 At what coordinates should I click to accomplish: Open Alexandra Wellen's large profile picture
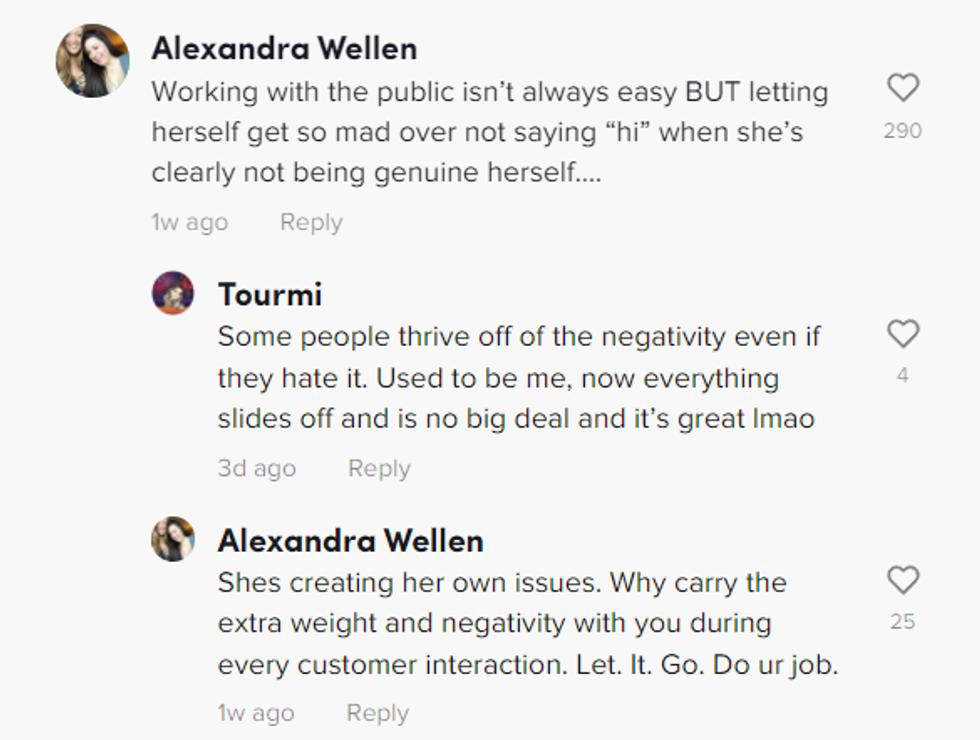tap(92, 61)
